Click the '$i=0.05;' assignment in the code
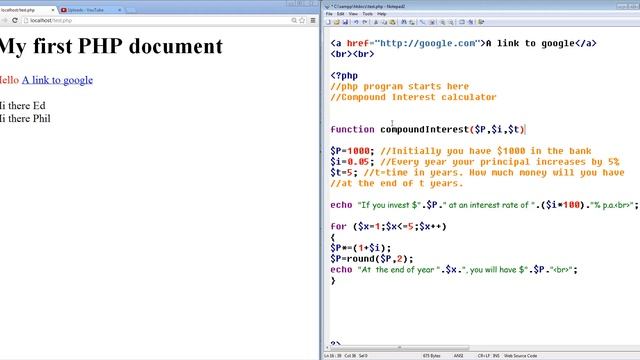640x360 pixels. point(352,162)
